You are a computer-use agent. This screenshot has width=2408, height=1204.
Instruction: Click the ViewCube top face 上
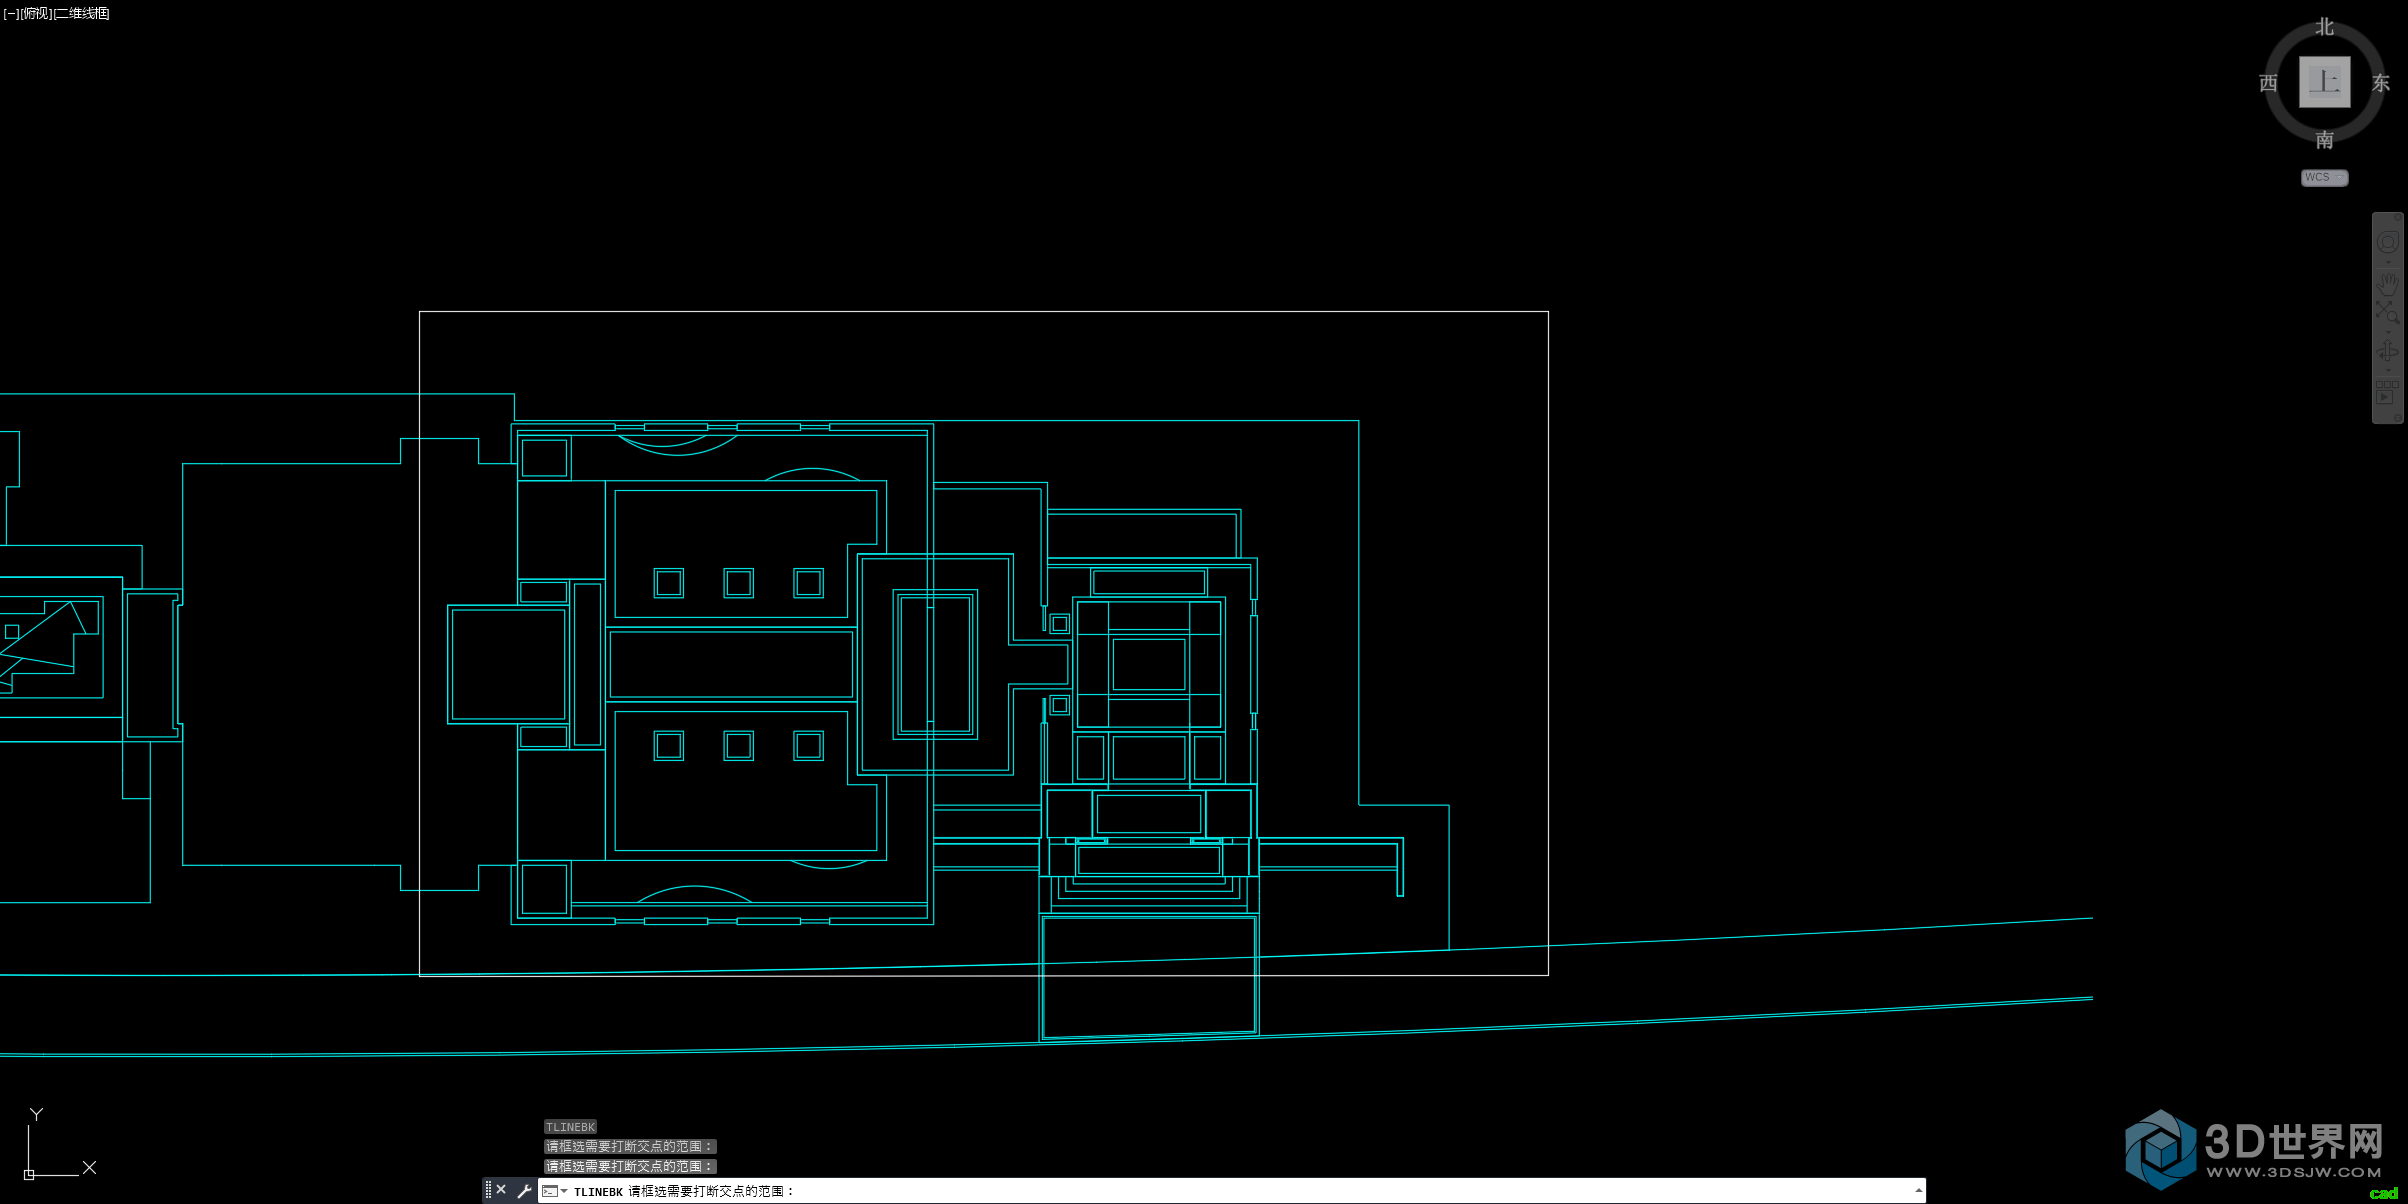pyautogui.click(x=2324, y=82)
